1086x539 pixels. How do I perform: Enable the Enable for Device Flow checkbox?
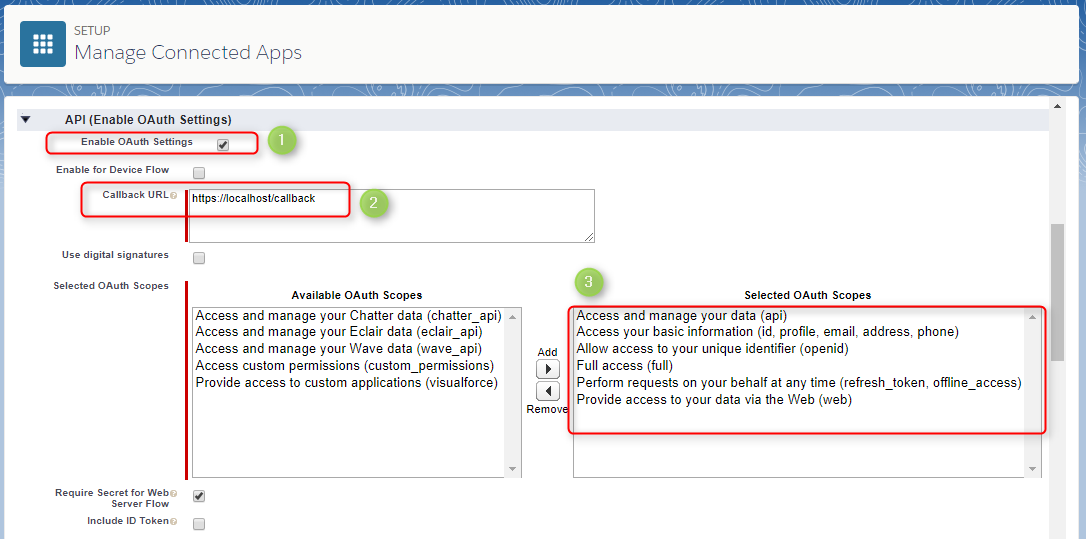199,172
